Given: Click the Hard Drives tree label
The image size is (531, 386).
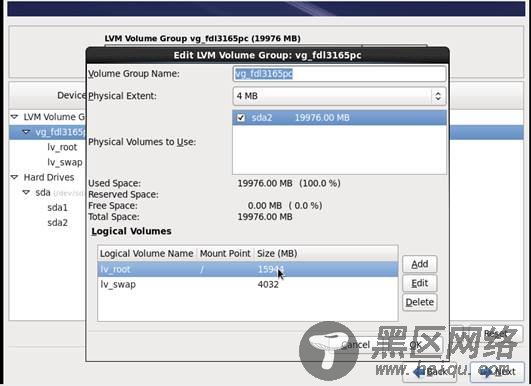Looking at the screenshot, I should coord(49,177).
